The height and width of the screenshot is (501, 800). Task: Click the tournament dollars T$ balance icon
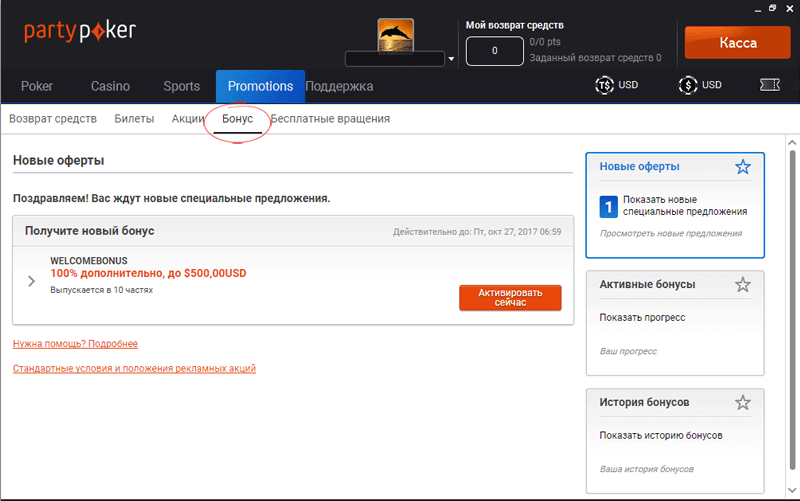(603, 86)
